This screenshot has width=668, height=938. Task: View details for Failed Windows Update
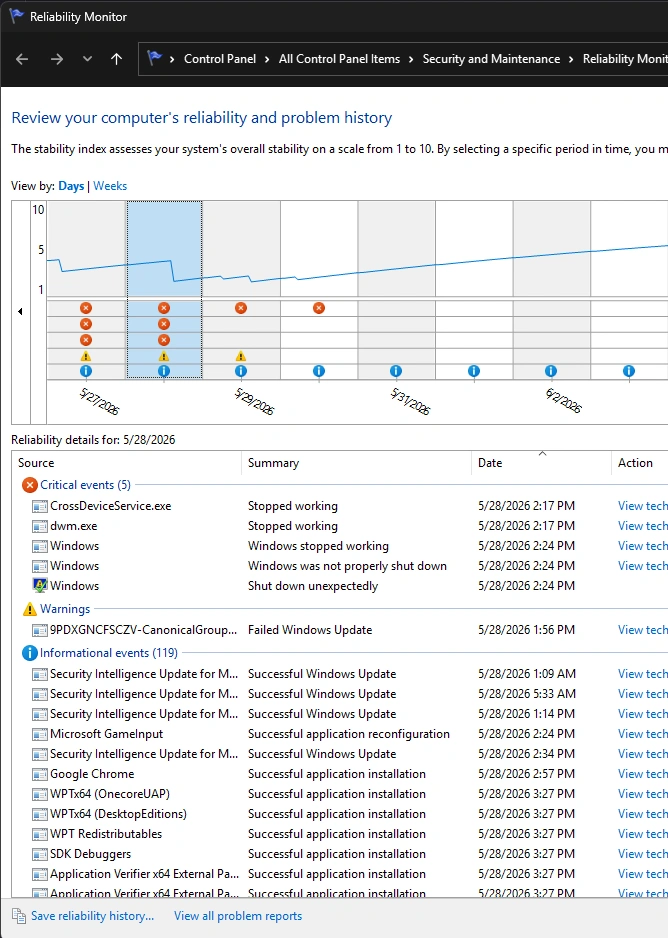(643, 630)
